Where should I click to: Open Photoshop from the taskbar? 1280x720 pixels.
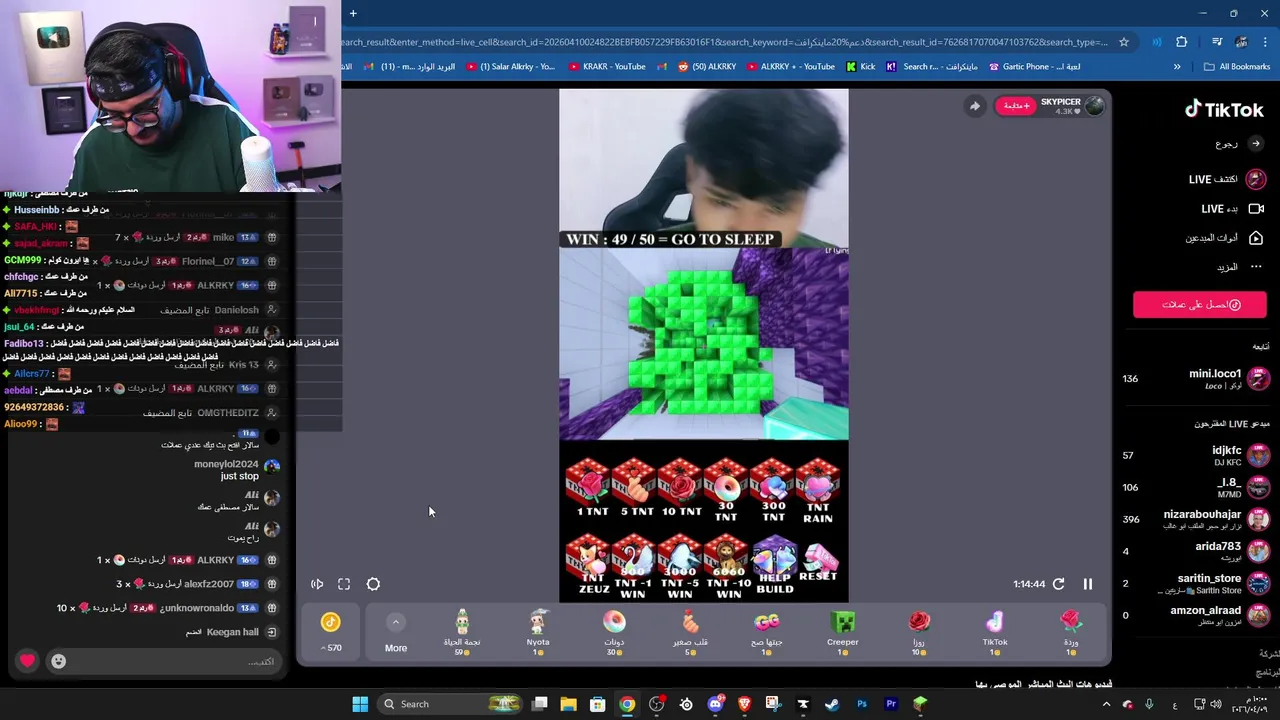(861, 704)
